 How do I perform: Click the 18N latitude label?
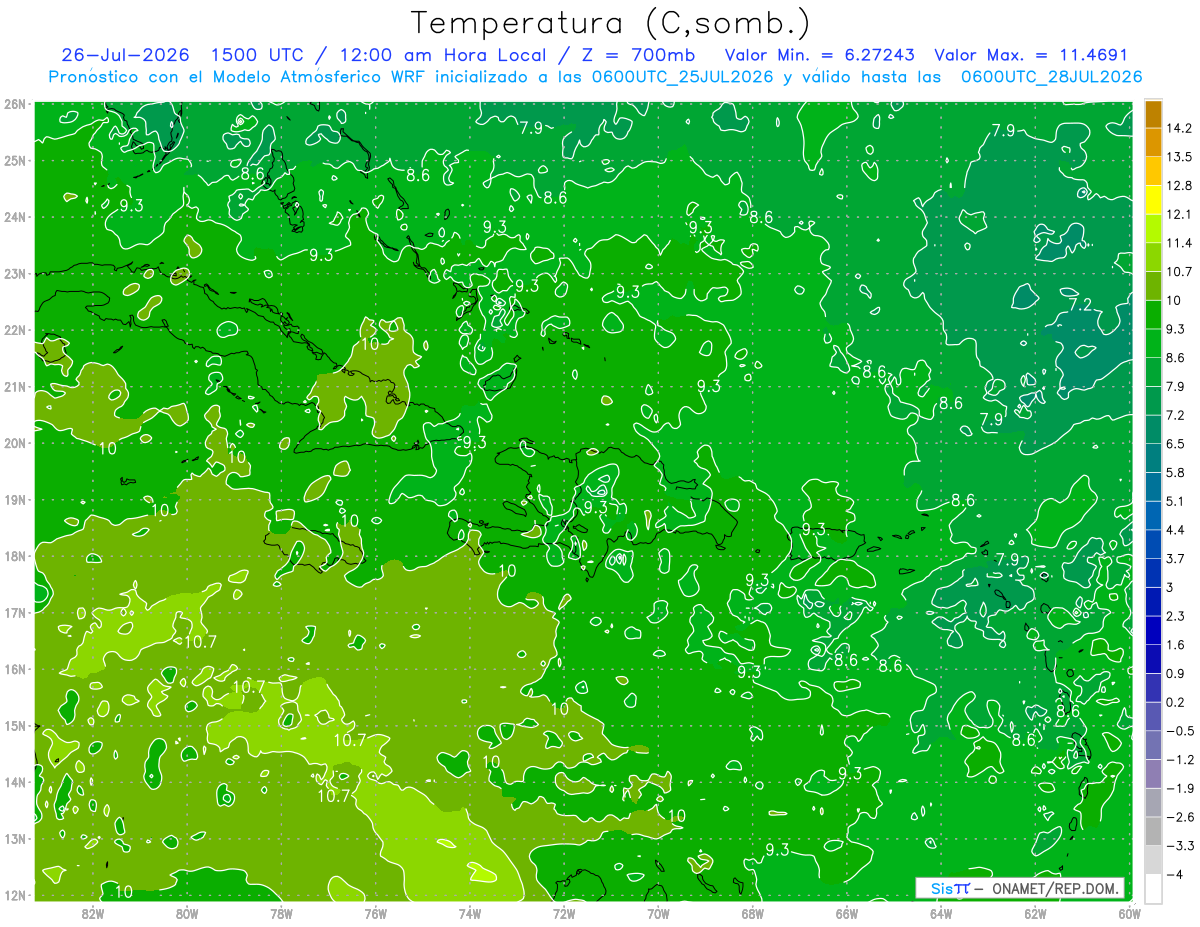(x=15, y=556)
